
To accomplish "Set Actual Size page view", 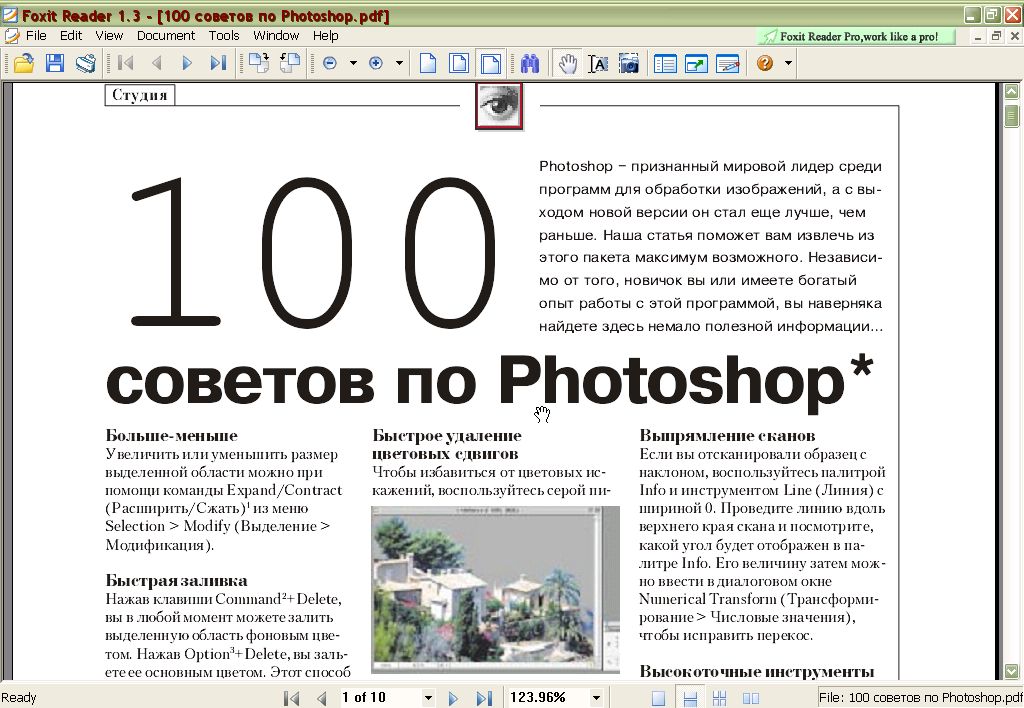I will point(428,63).
